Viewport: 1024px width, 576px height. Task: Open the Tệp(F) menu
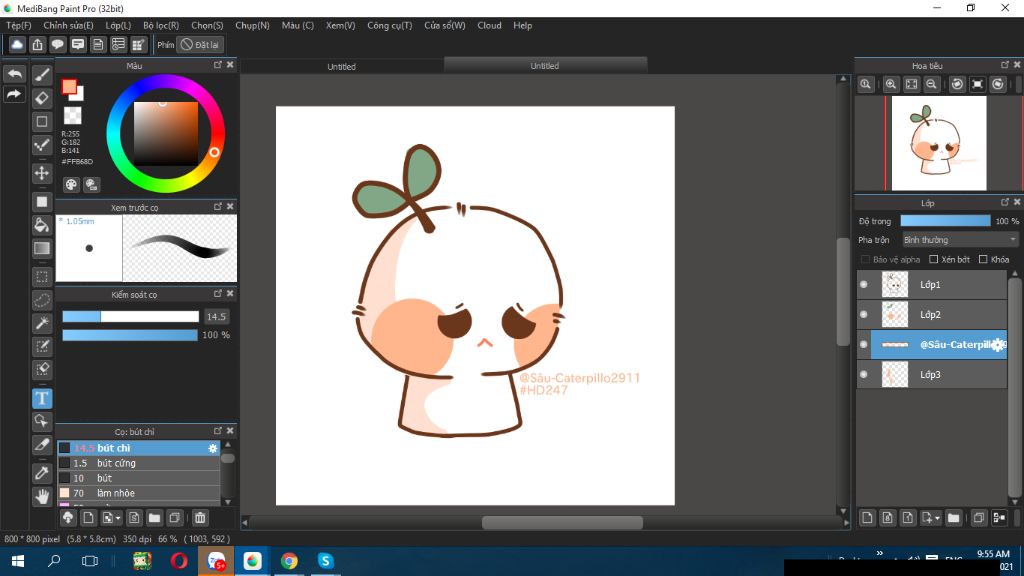19,25
